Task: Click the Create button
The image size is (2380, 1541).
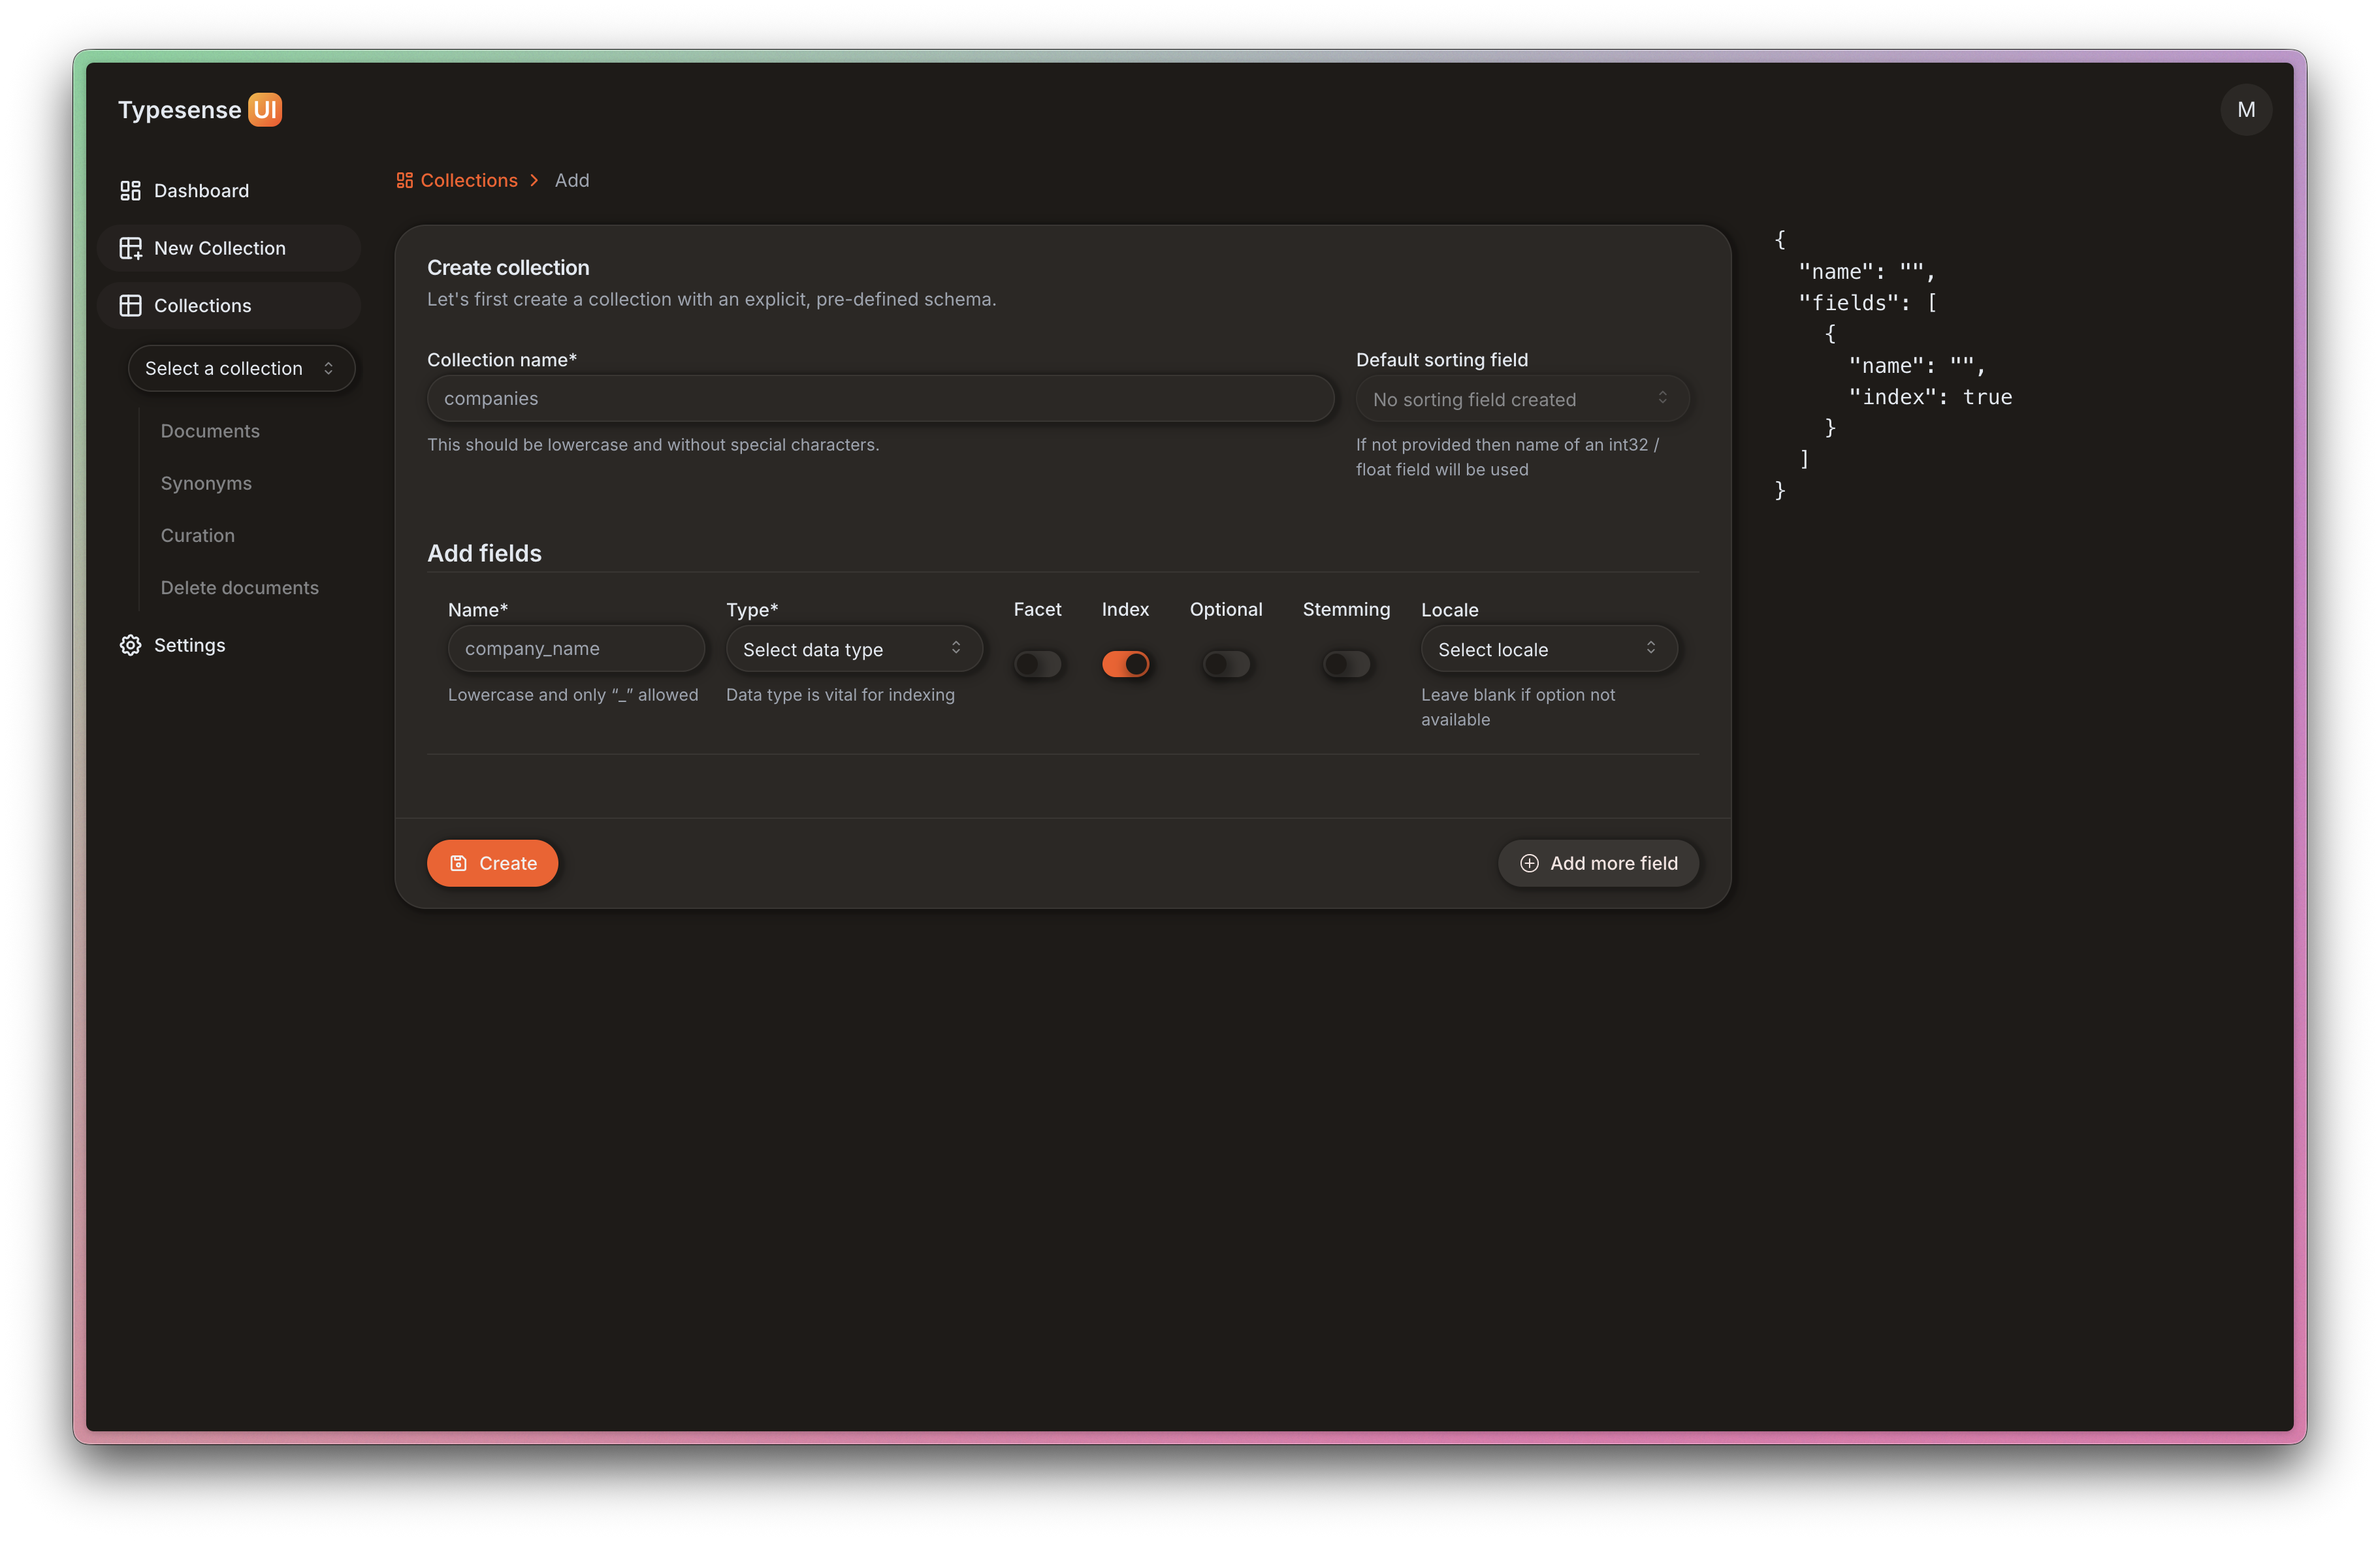Action: (492, 863)
